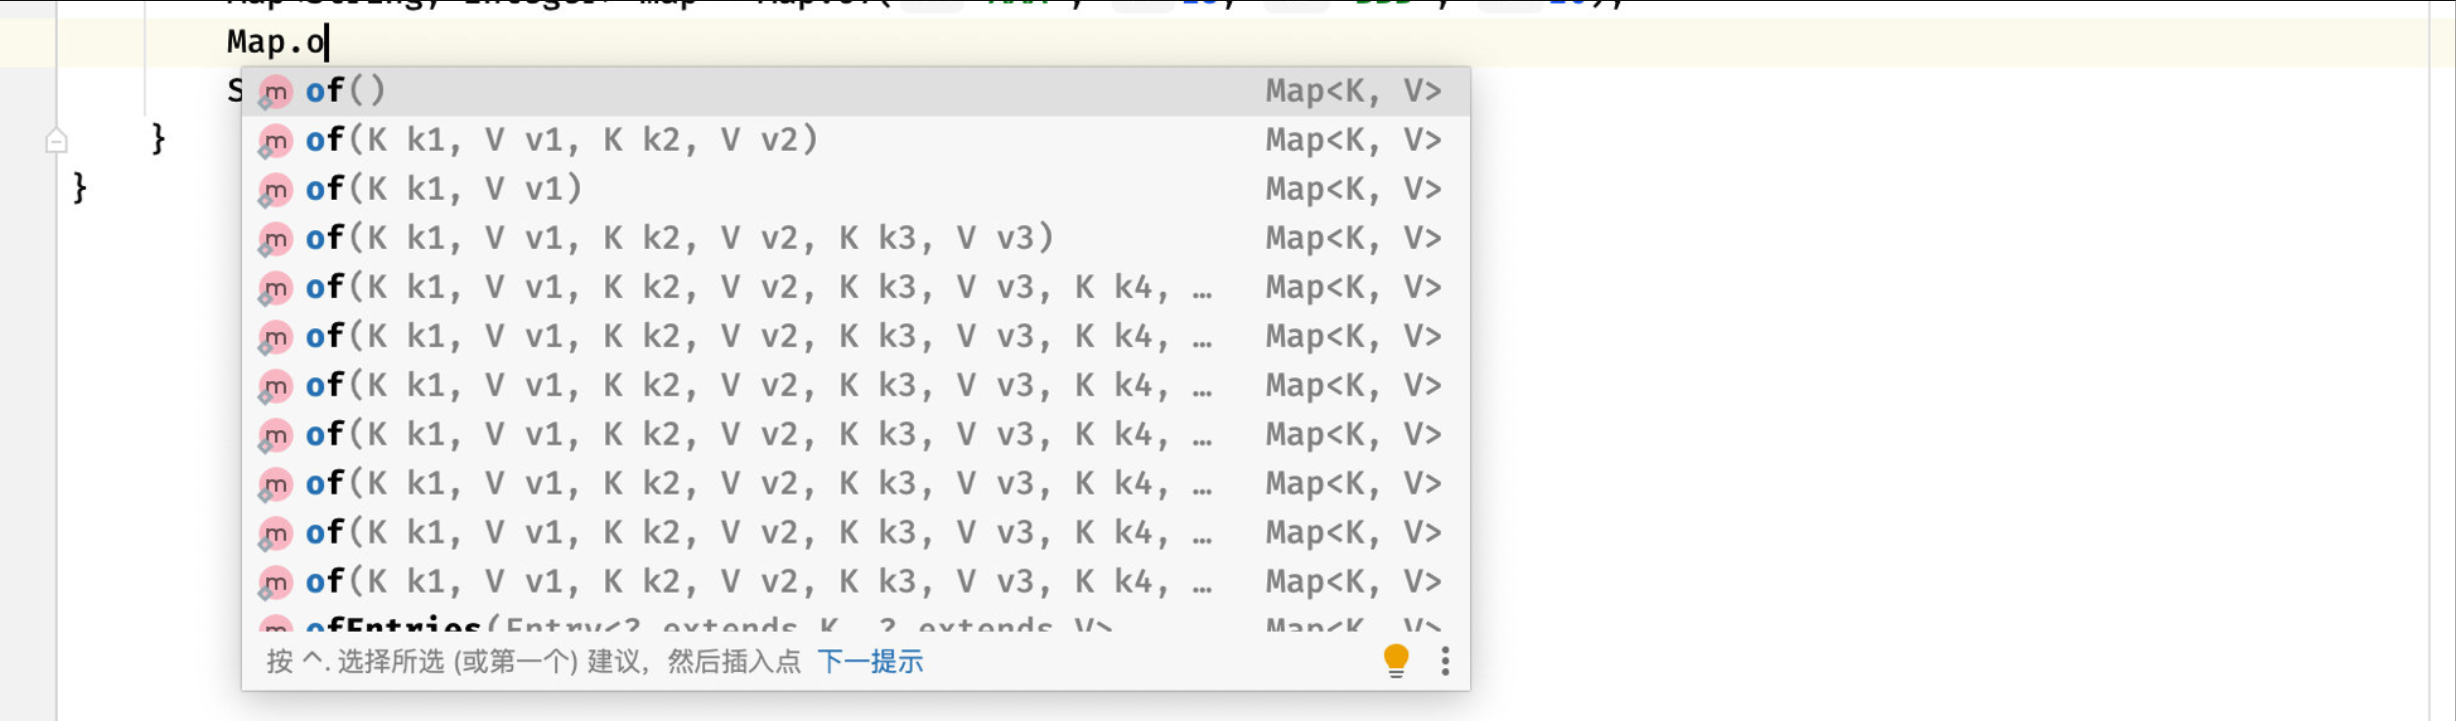
Task: Click method icon of the two-pair of overload
Action: (275, 141)
